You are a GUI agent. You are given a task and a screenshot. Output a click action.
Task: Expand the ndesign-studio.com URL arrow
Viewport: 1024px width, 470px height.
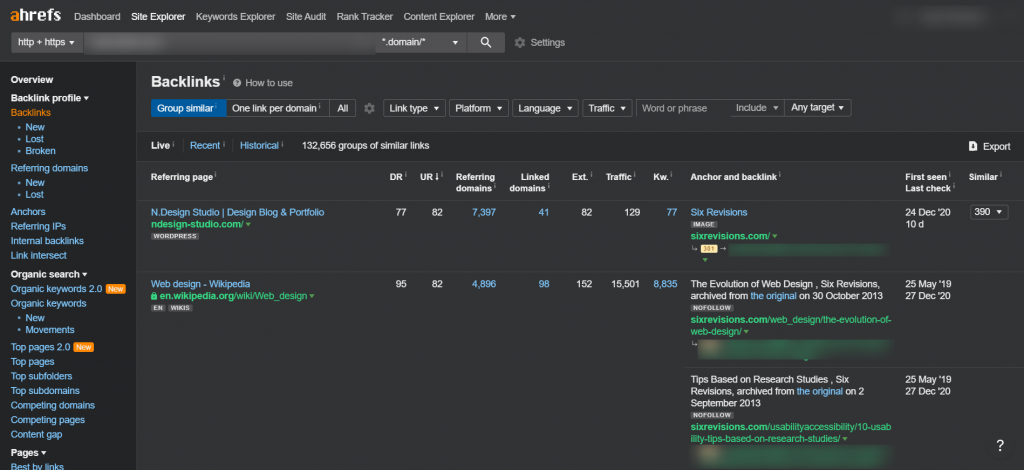[248, 225]
